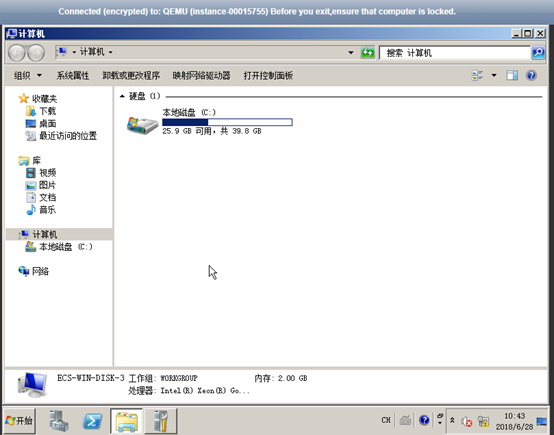Click 映射网络驱动器 button

pos(201,75)
